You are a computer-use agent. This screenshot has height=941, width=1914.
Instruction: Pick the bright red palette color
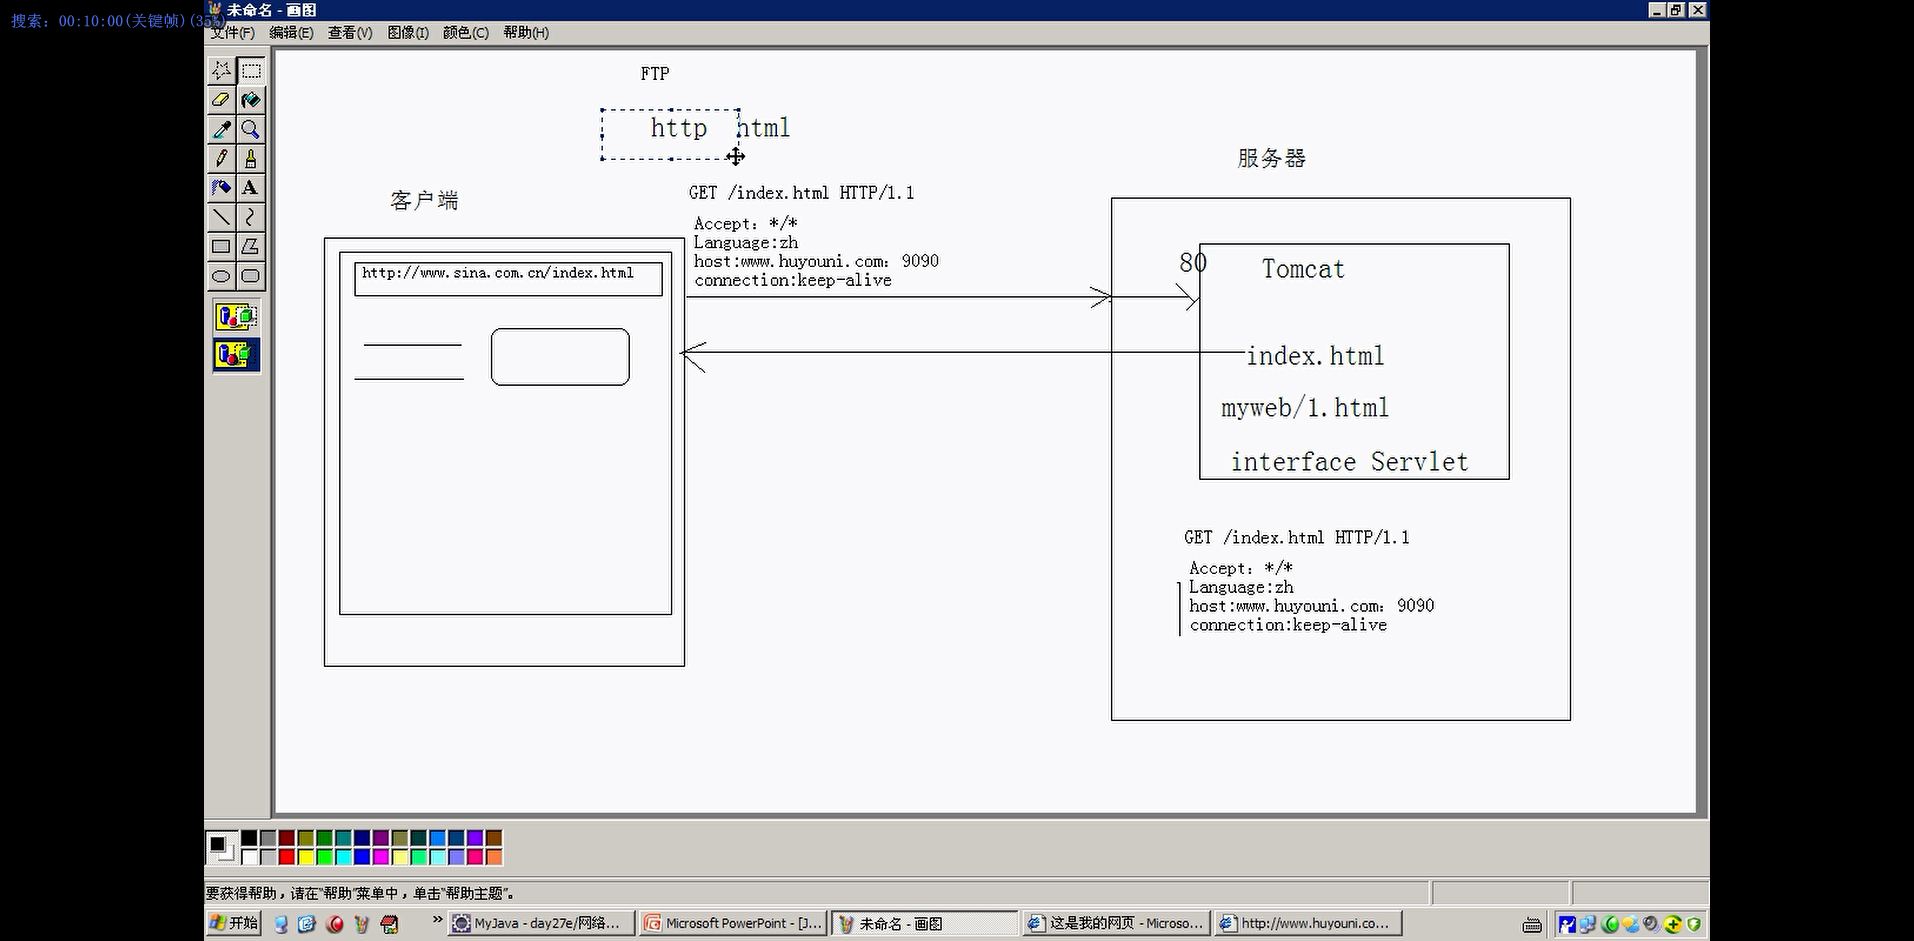(x=287, y=857)
